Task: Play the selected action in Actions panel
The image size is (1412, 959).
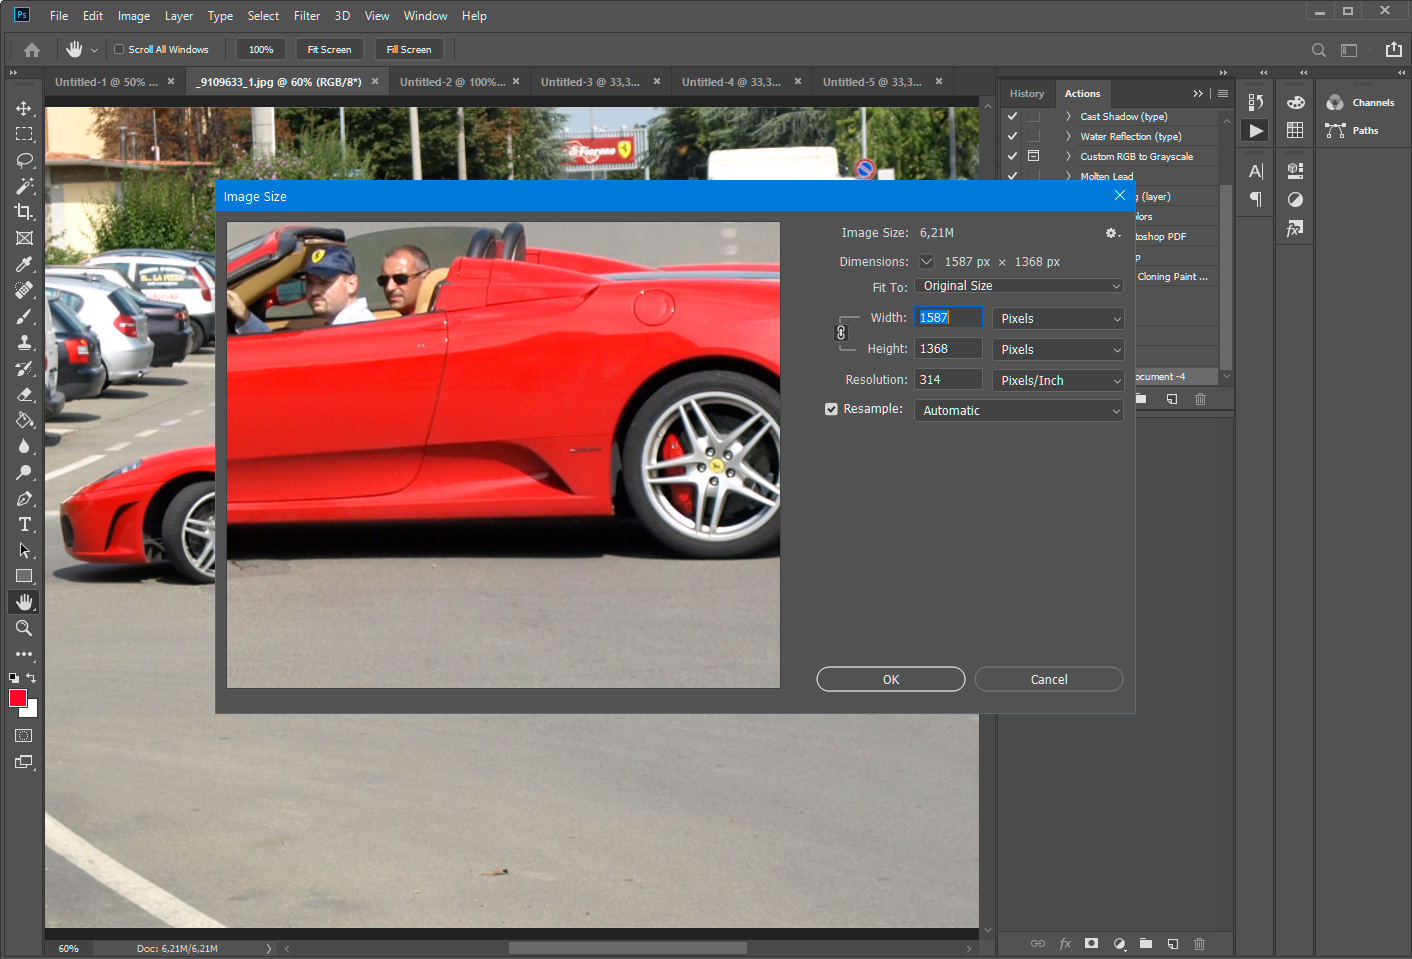Action: coord(1255,130)
